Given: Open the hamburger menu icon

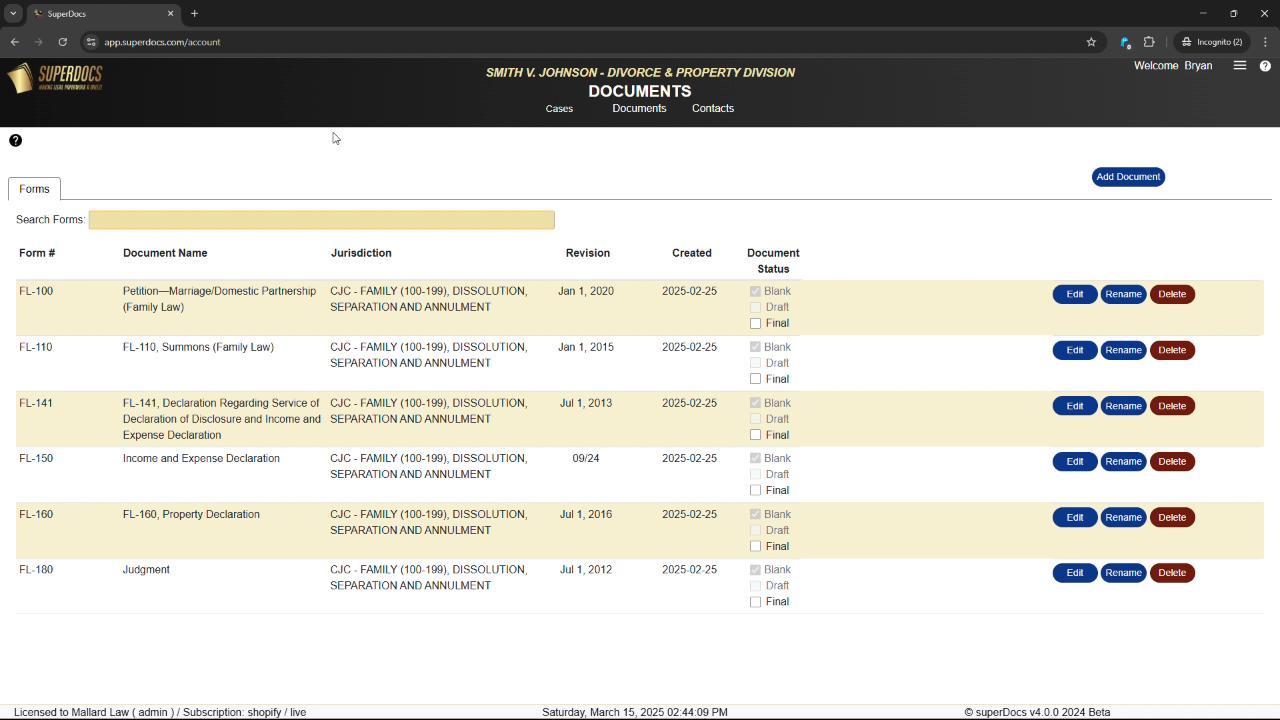Looking at the screenshot, I should coord(1240,66).
